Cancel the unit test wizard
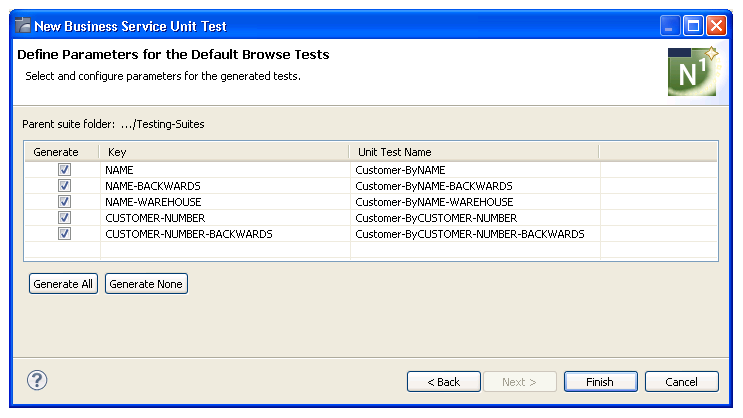Screen dimensions: 743x418 (x=681, y=382)
